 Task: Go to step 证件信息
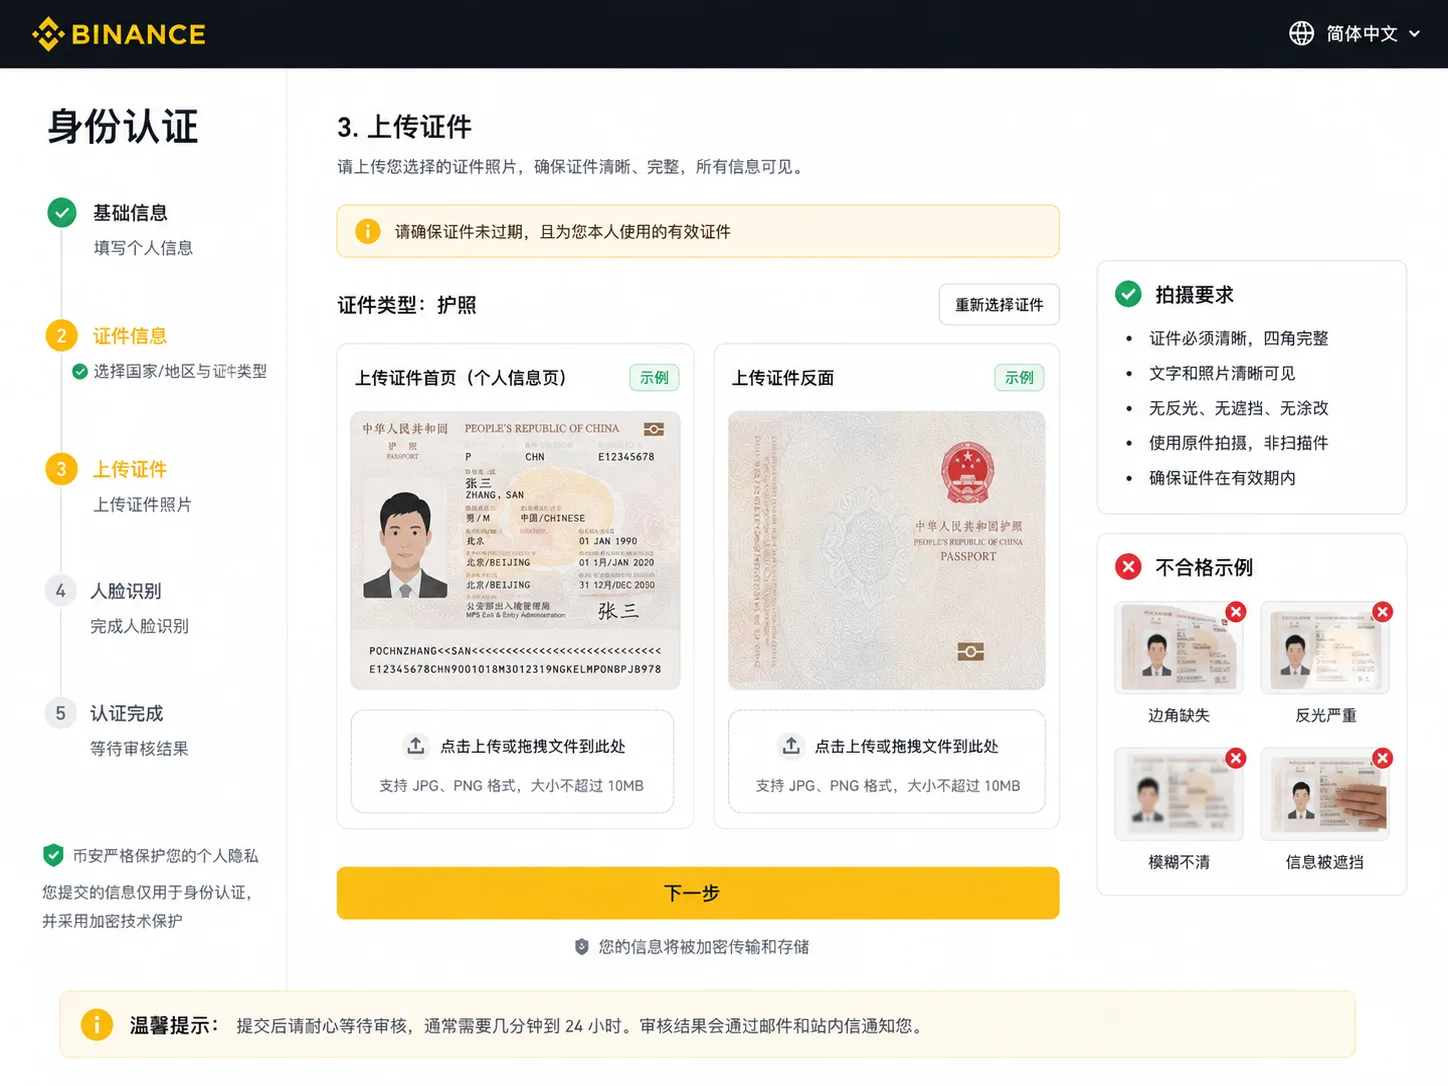130,336
